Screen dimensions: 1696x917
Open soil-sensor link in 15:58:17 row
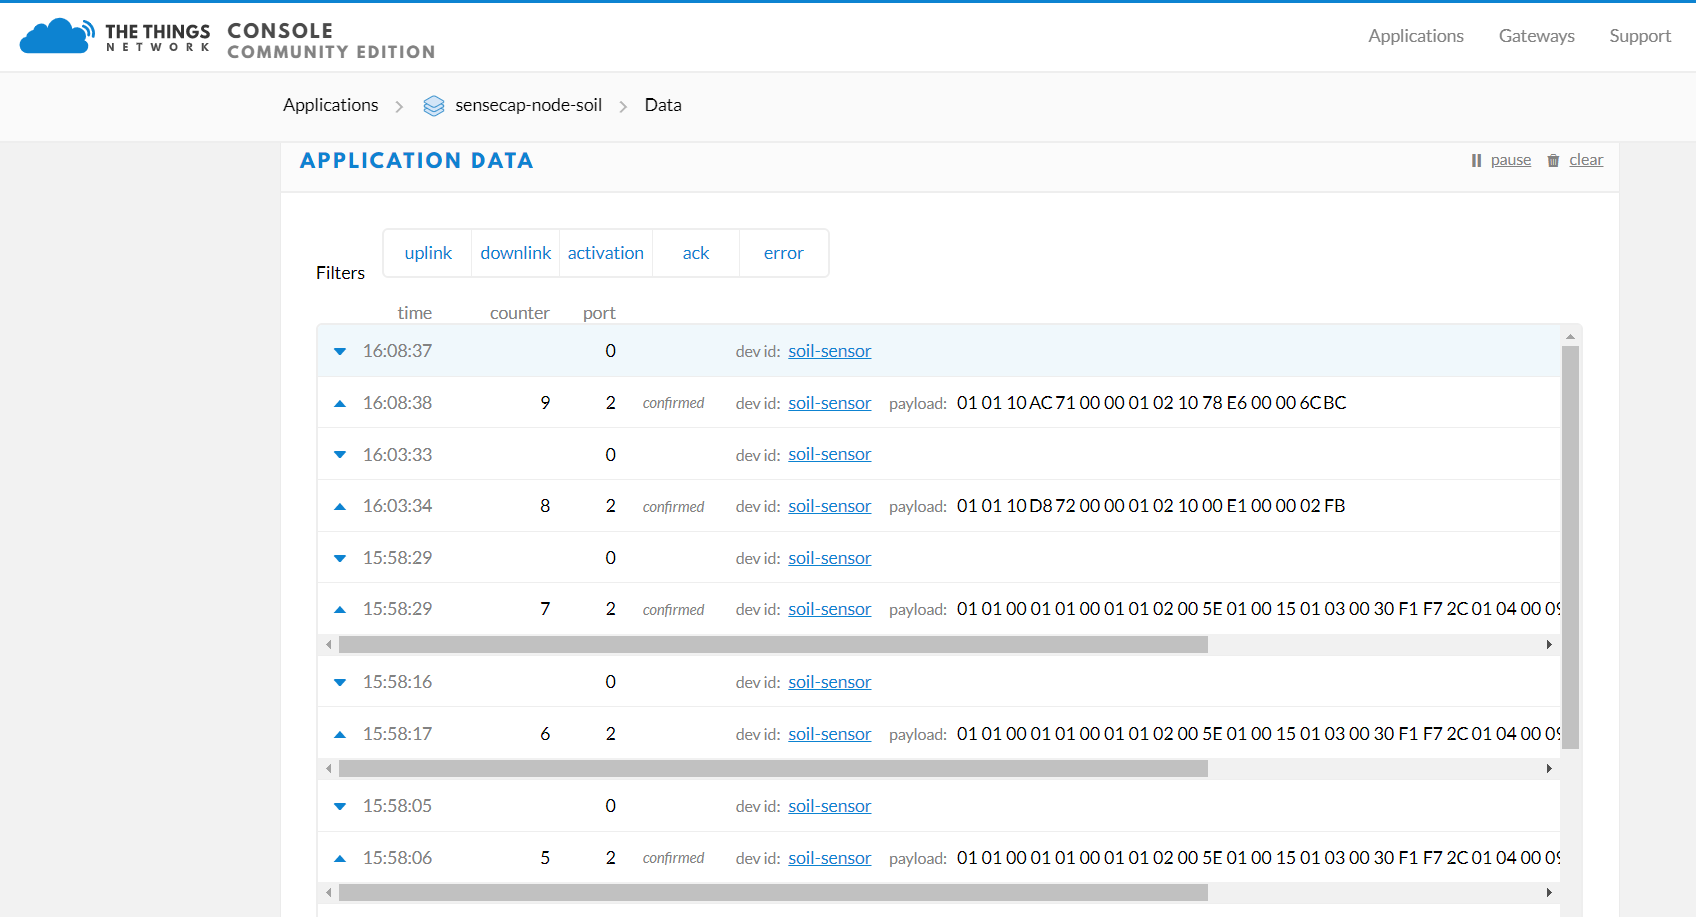pos(829,734)
